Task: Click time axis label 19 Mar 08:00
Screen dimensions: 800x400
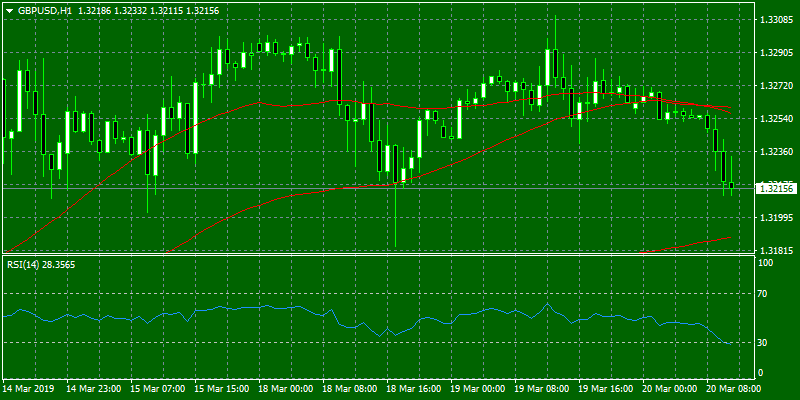Action: 542,388
